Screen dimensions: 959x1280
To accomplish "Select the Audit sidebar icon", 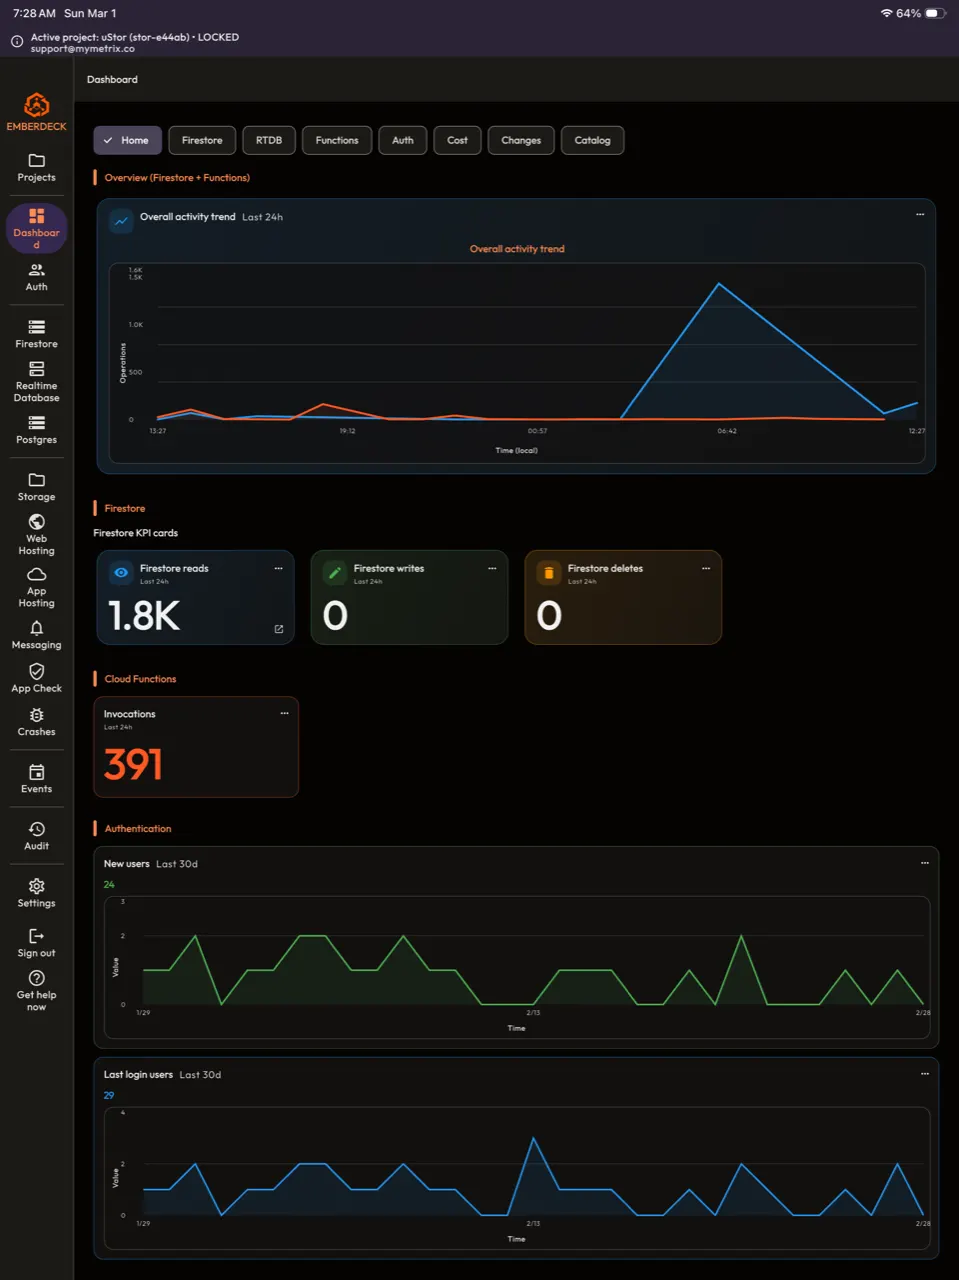I will click(36, 830).
